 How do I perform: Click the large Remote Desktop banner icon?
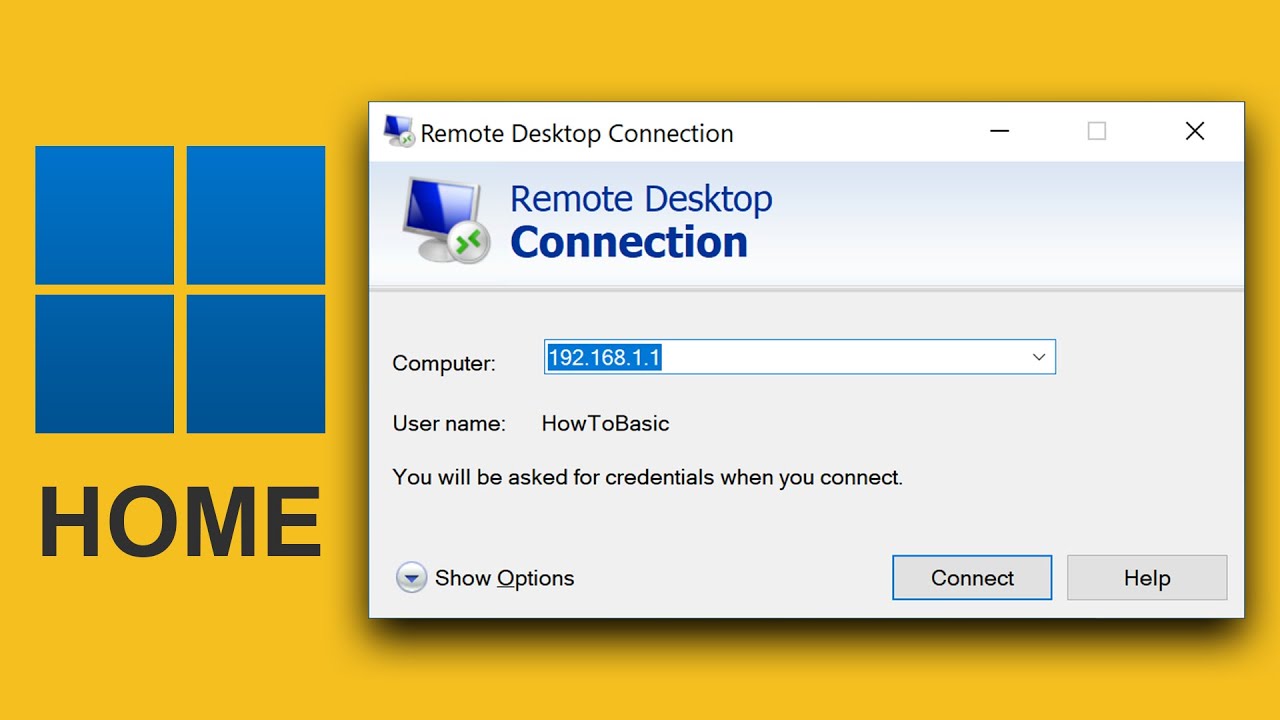[446, 221]
